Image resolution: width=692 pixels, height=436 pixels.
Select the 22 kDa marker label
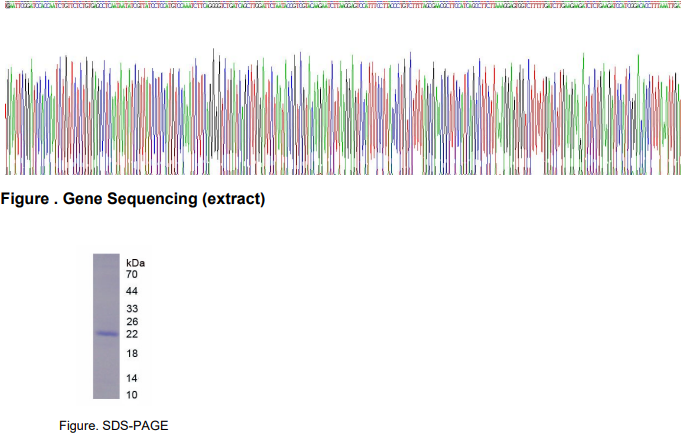[132, 334]
